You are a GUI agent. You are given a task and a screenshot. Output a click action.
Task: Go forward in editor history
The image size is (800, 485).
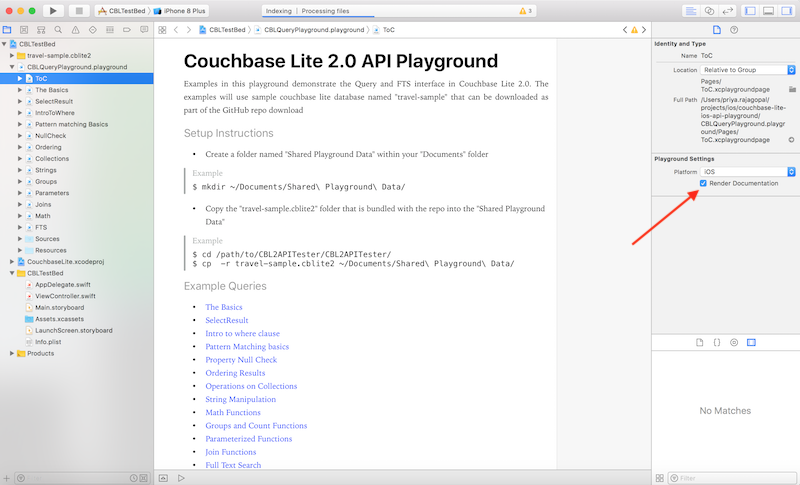(x=189, y=30)
